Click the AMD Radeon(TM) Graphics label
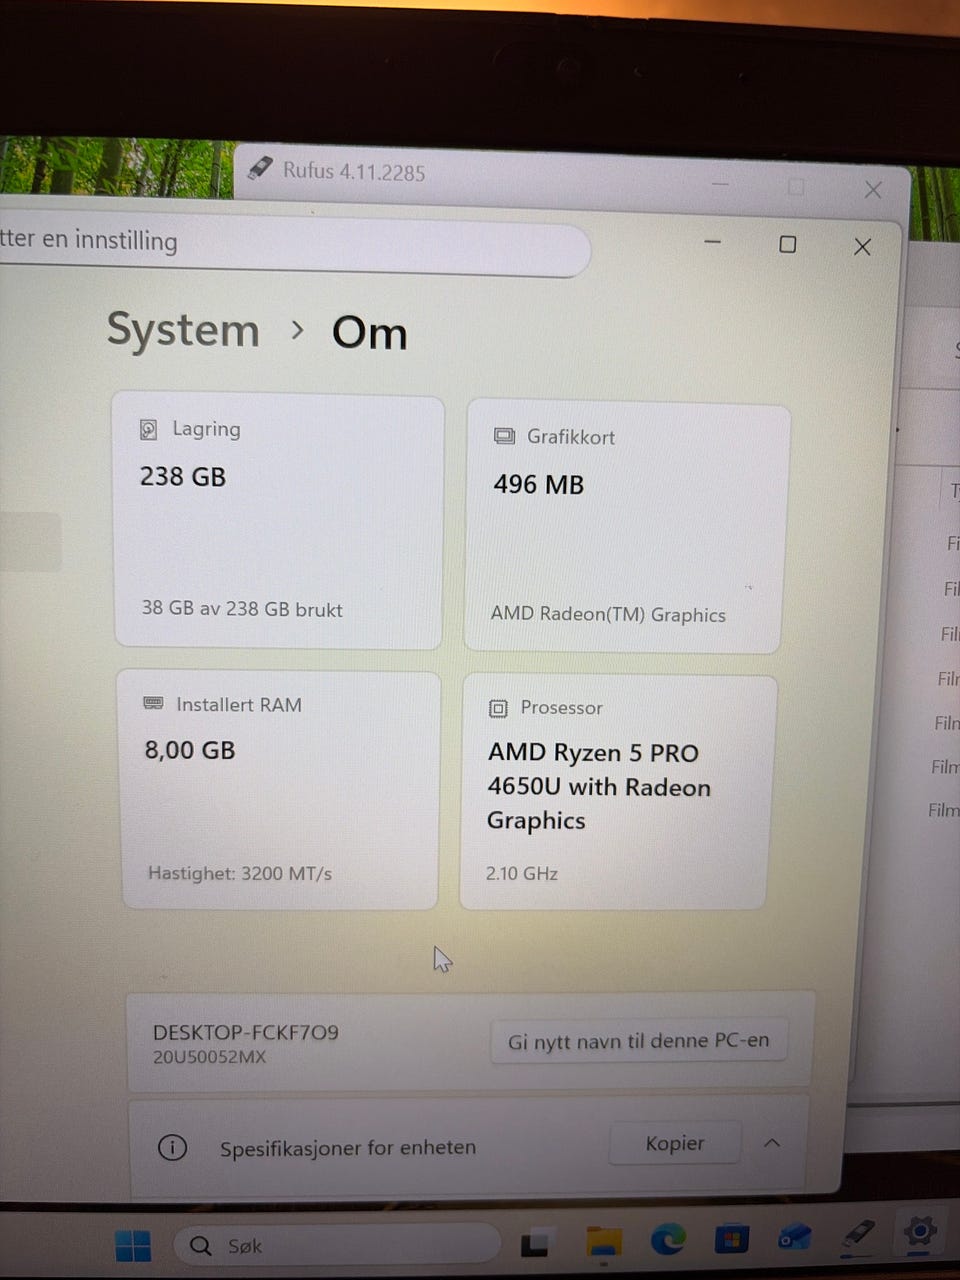The width and height of the screenshot is (960, 1280). point(608,614)
